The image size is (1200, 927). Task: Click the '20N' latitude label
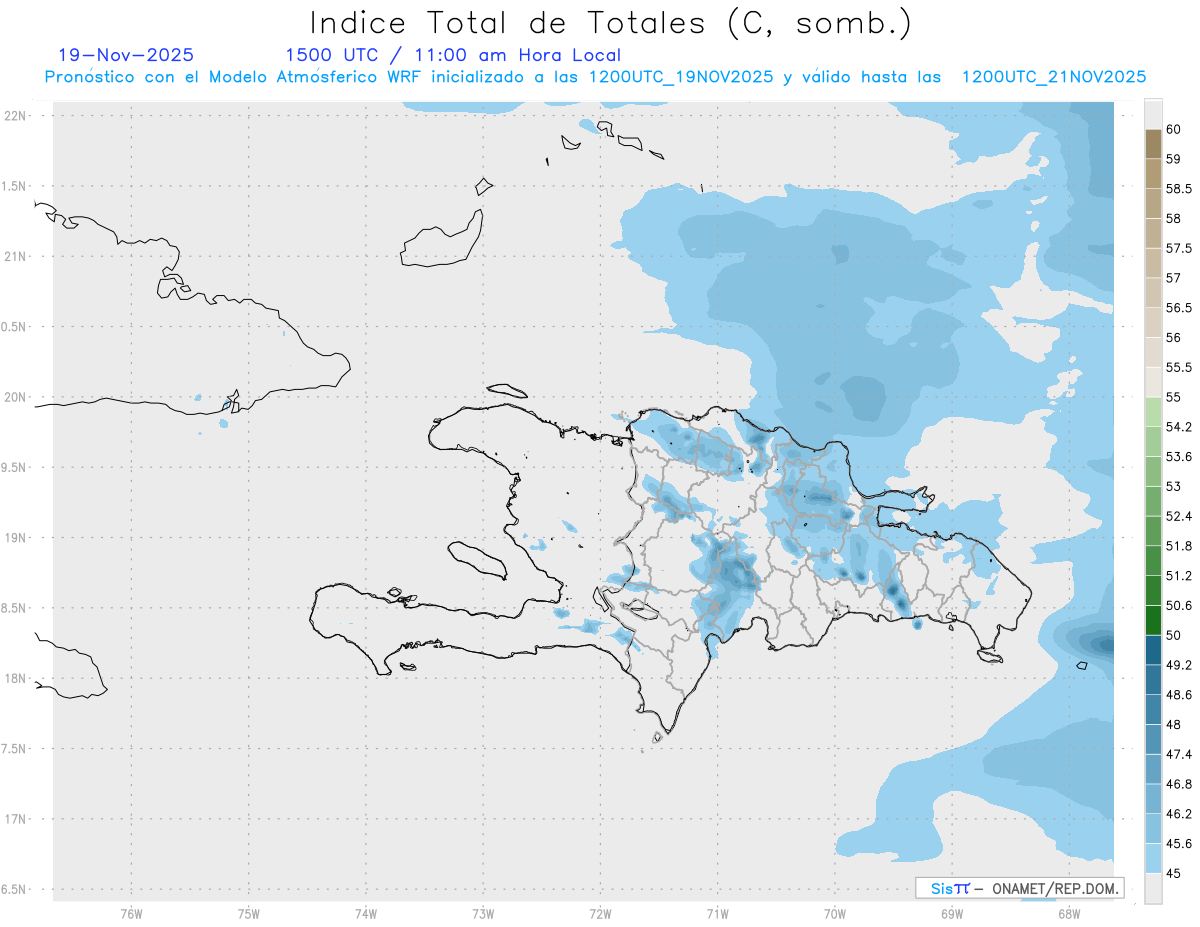pos(15,397)
